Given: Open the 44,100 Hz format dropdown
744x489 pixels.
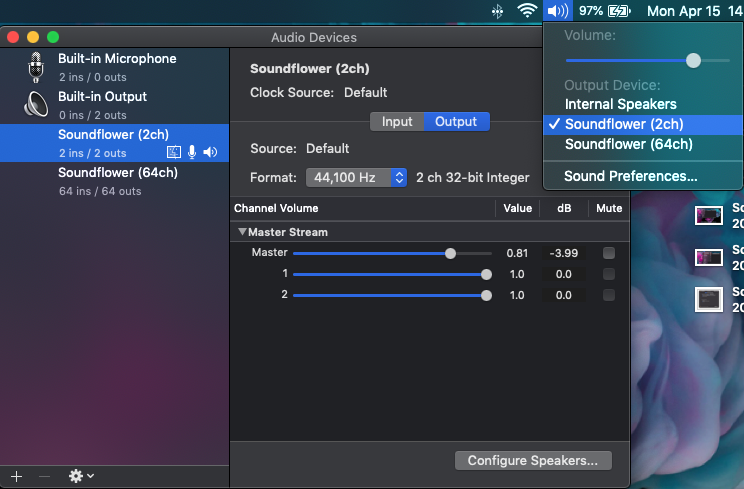Looking at the screenshot, I should (357, 178).
